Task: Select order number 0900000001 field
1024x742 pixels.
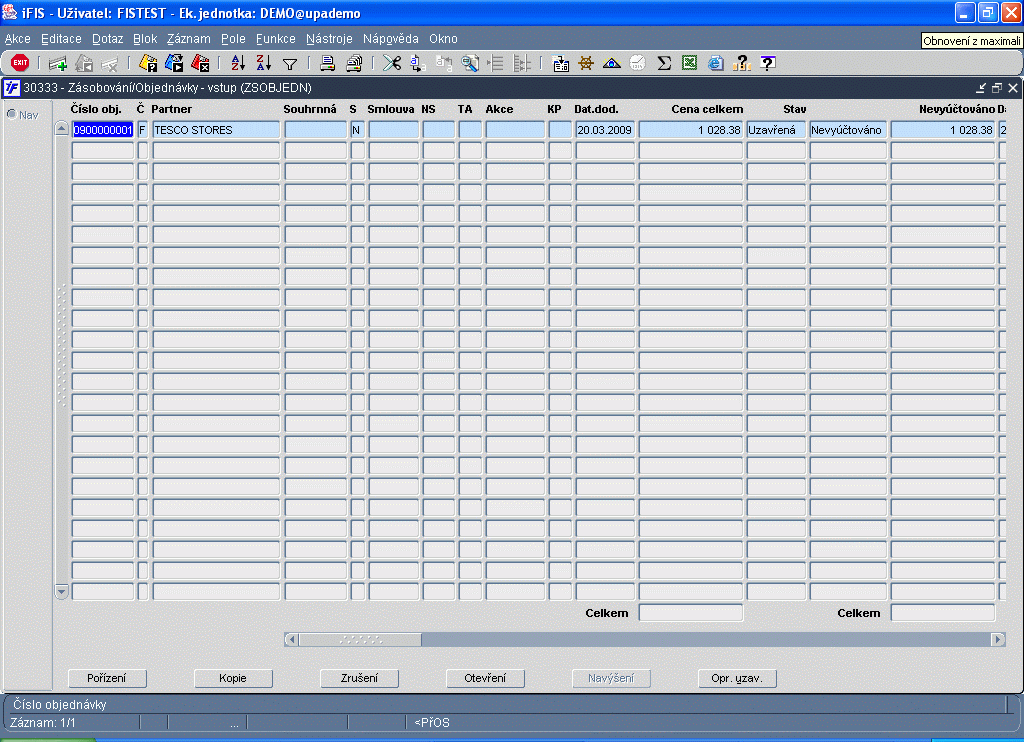Action: [103, 130]
